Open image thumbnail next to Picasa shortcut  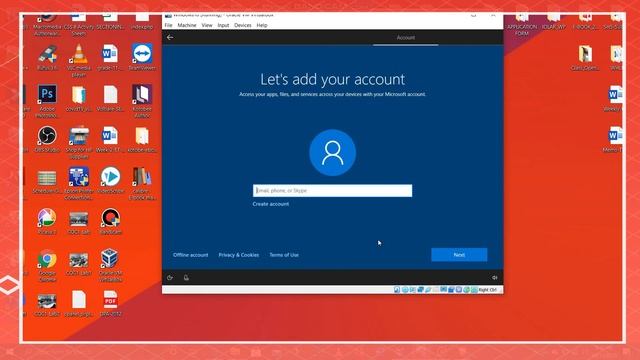[x=78, y=222]
